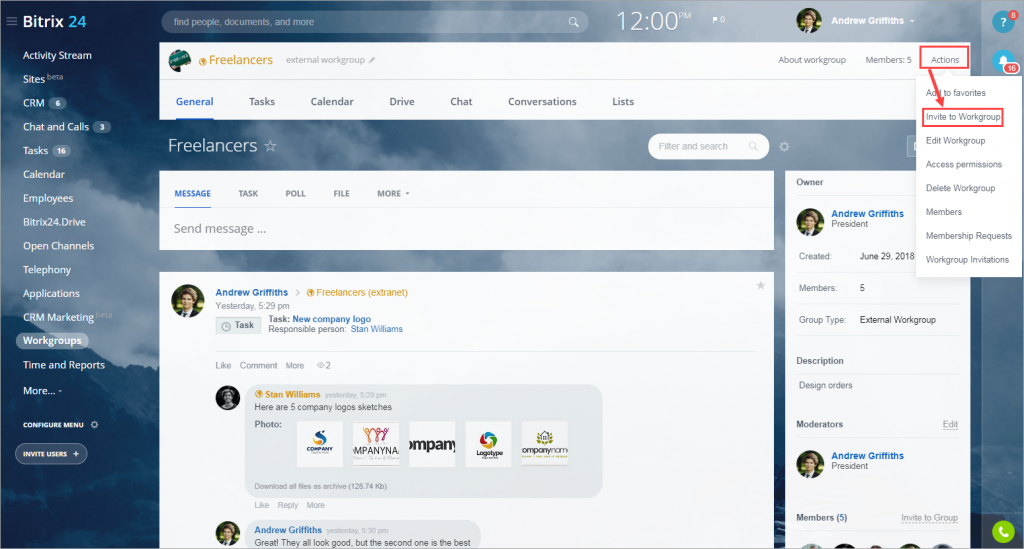Click the Send message input field

click(x=466, y=228)
